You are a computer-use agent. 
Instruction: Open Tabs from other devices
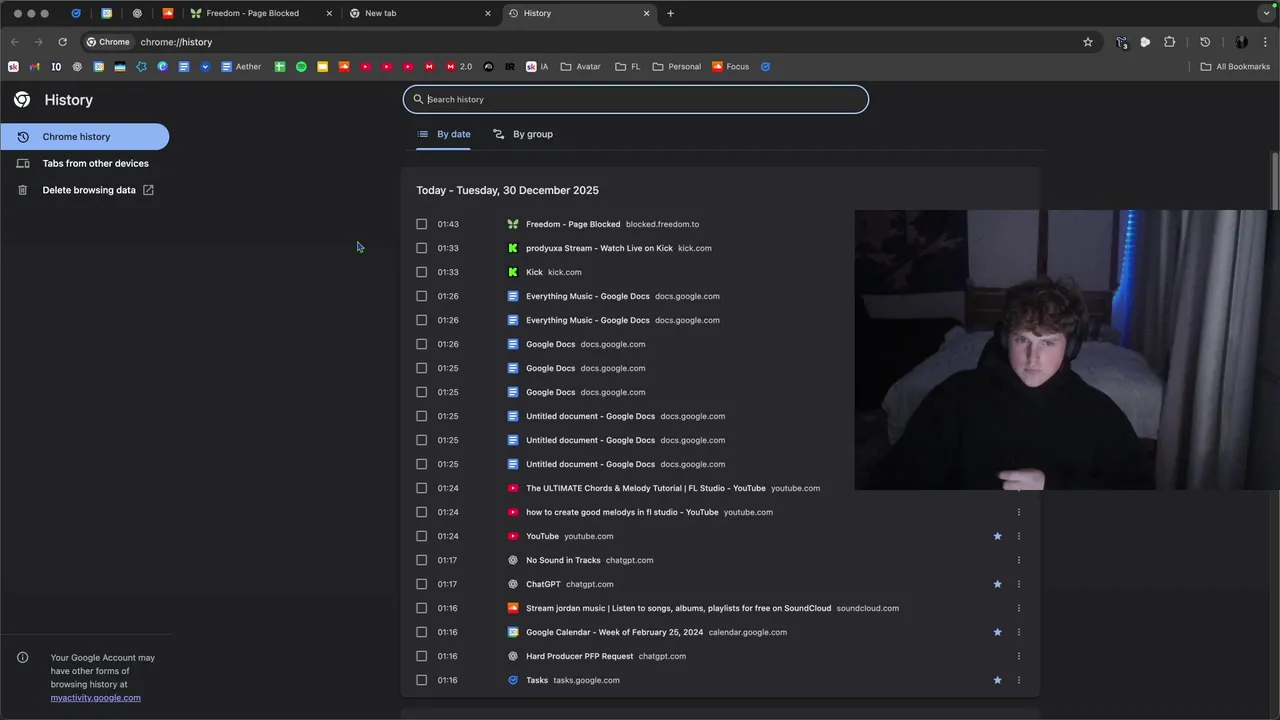(x=85, y=163)
